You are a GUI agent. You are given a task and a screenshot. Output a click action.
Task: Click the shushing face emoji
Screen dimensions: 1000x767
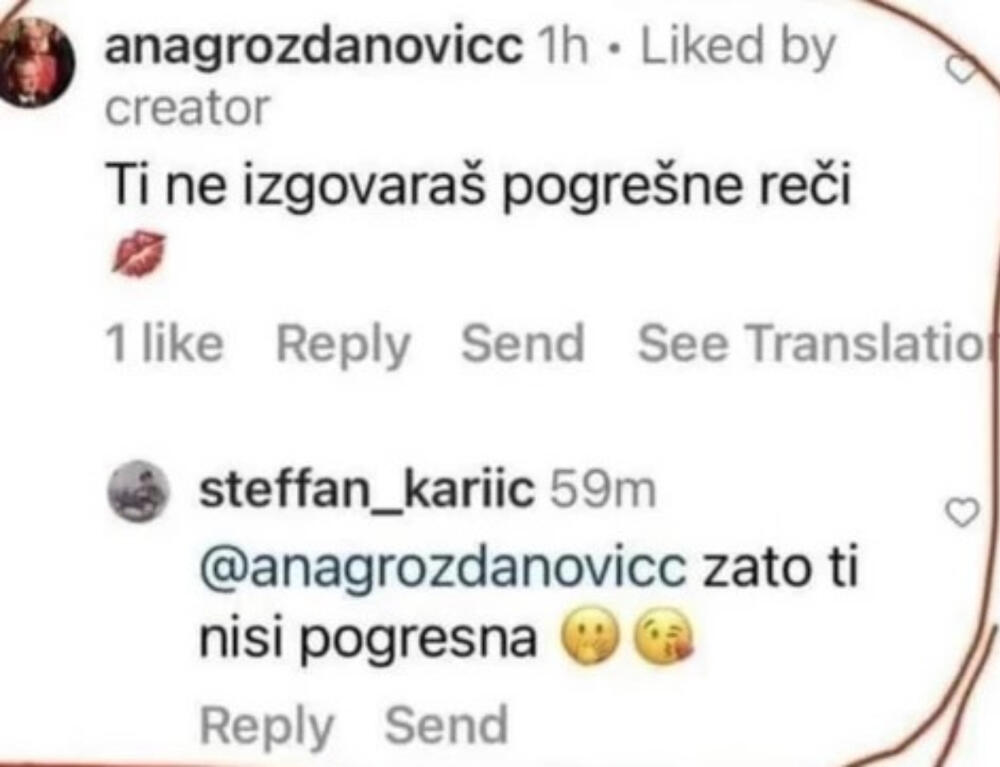[590, 639]
